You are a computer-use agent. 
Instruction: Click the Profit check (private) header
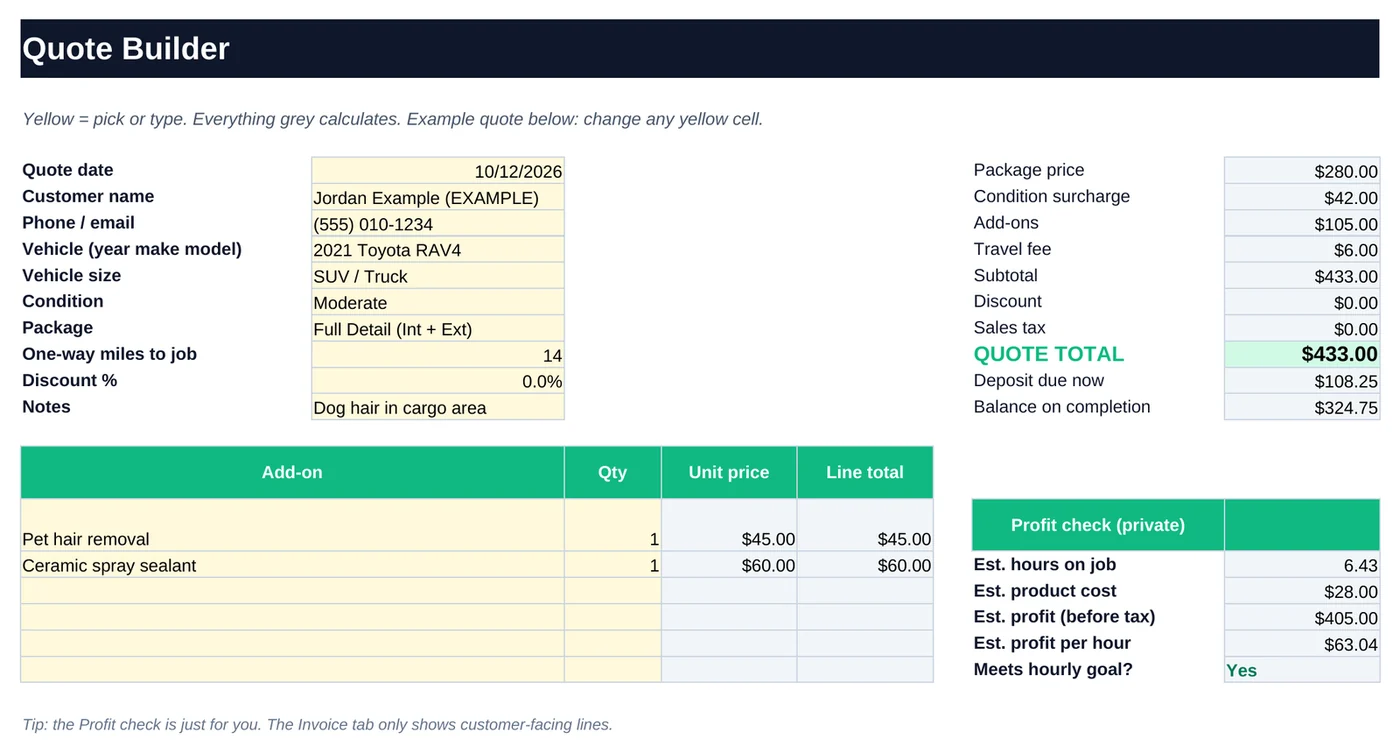(x=1098, y=525)
